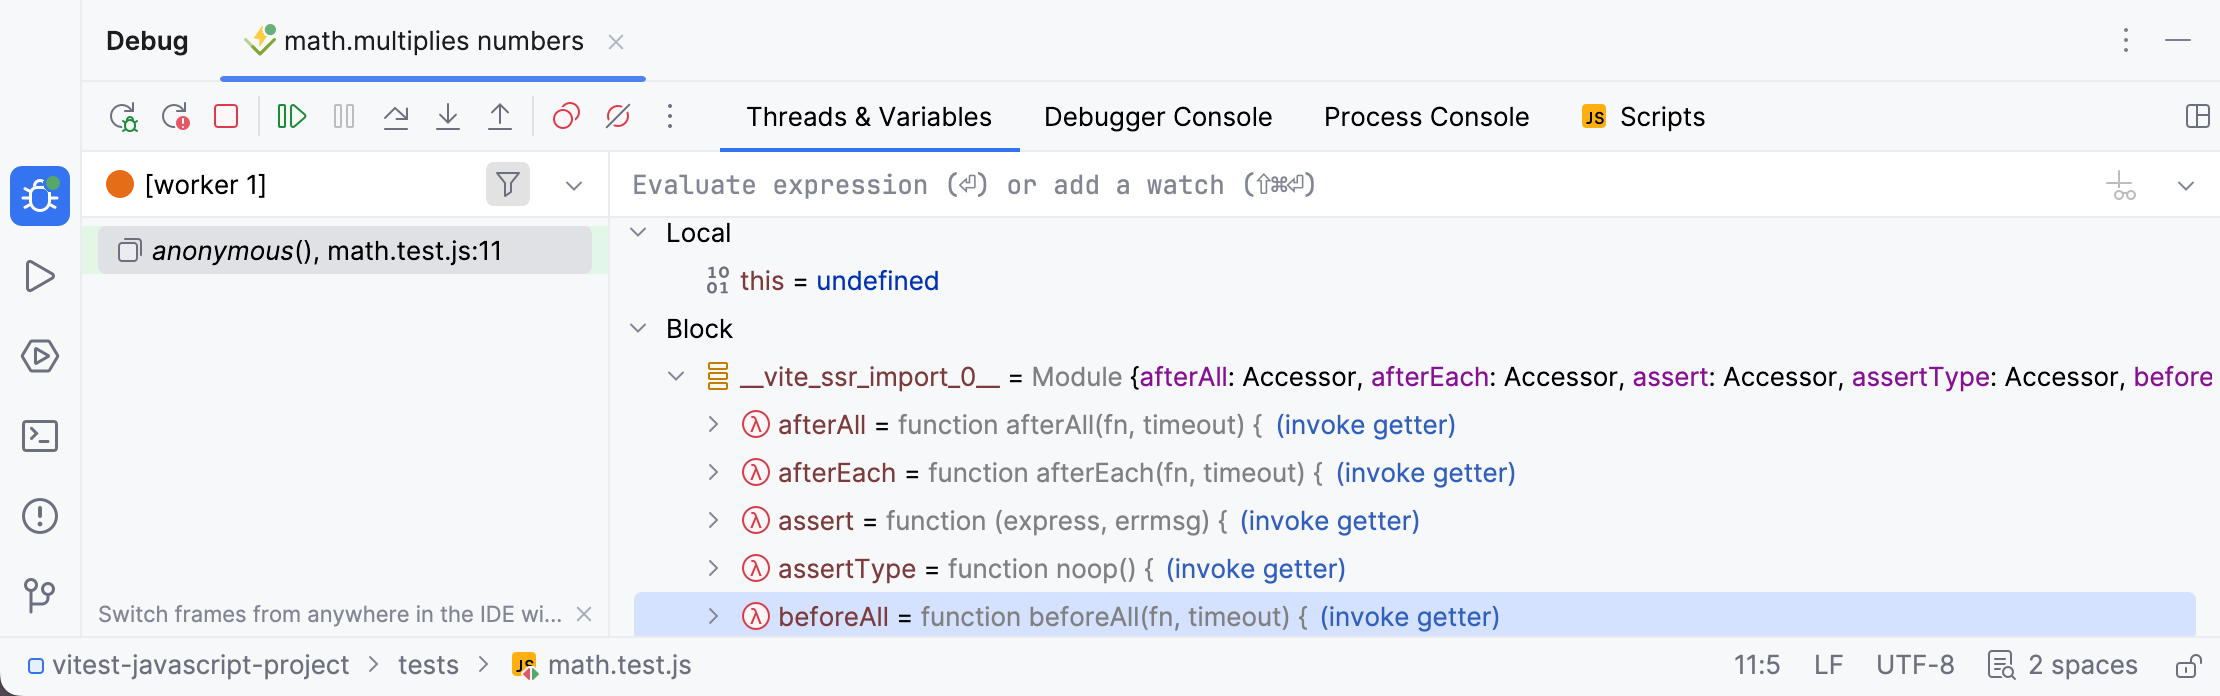Invoke getter for beforeAll
Viewport: 2220px width, 696px height.
[1410, 617]
